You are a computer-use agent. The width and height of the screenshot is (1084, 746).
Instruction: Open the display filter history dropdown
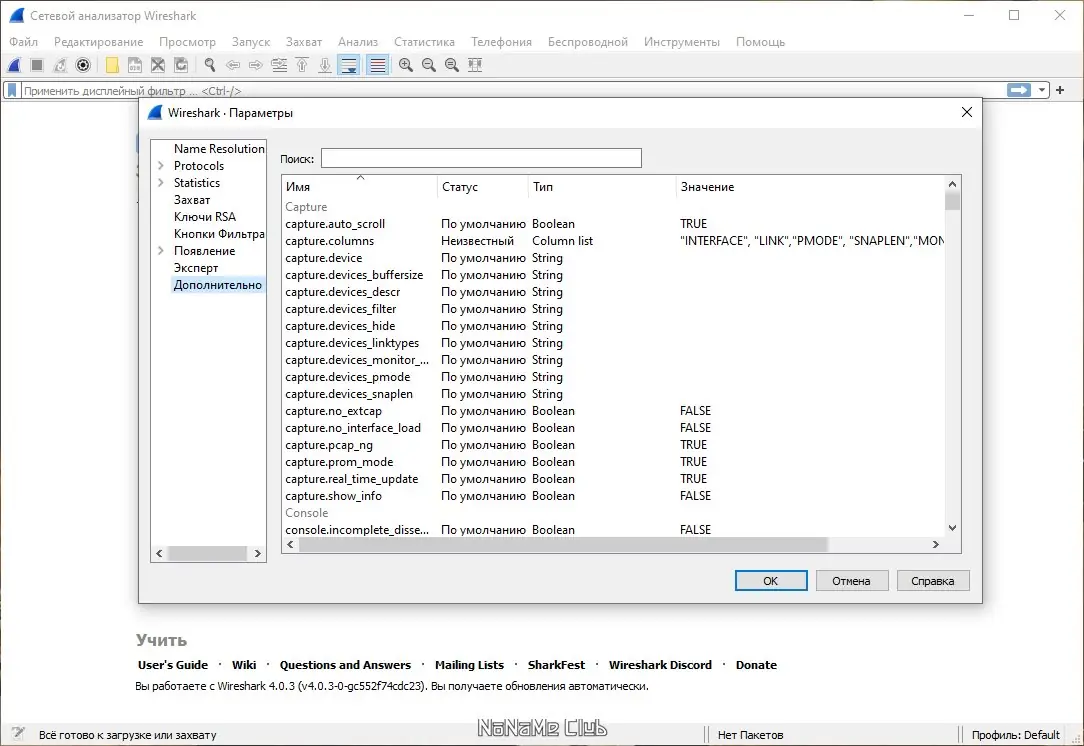point(1043,90)
